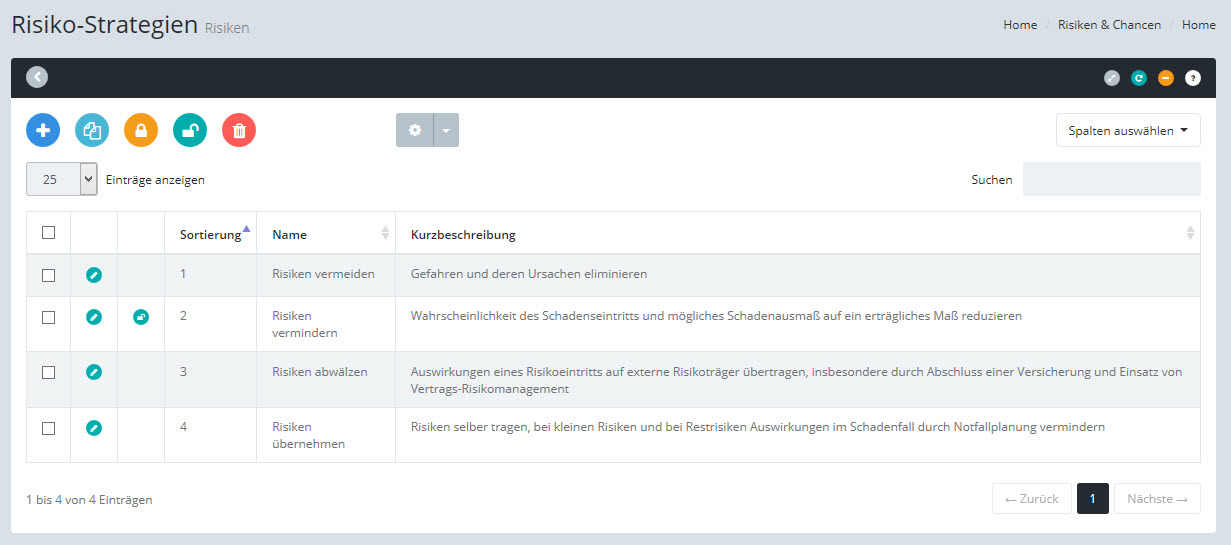Toggle the select-all checkbox in table header
The width and height of the screenshot is (1231, 545).
[x=48, y=233]
